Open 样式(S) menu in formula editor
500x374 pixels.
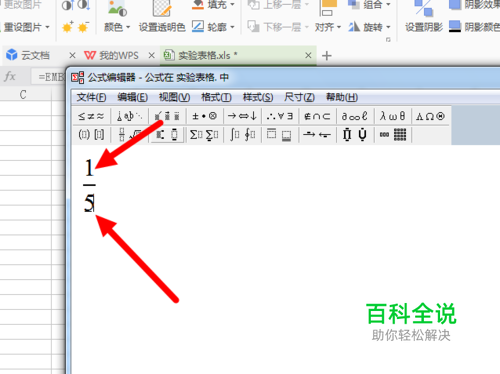point(258,97)
